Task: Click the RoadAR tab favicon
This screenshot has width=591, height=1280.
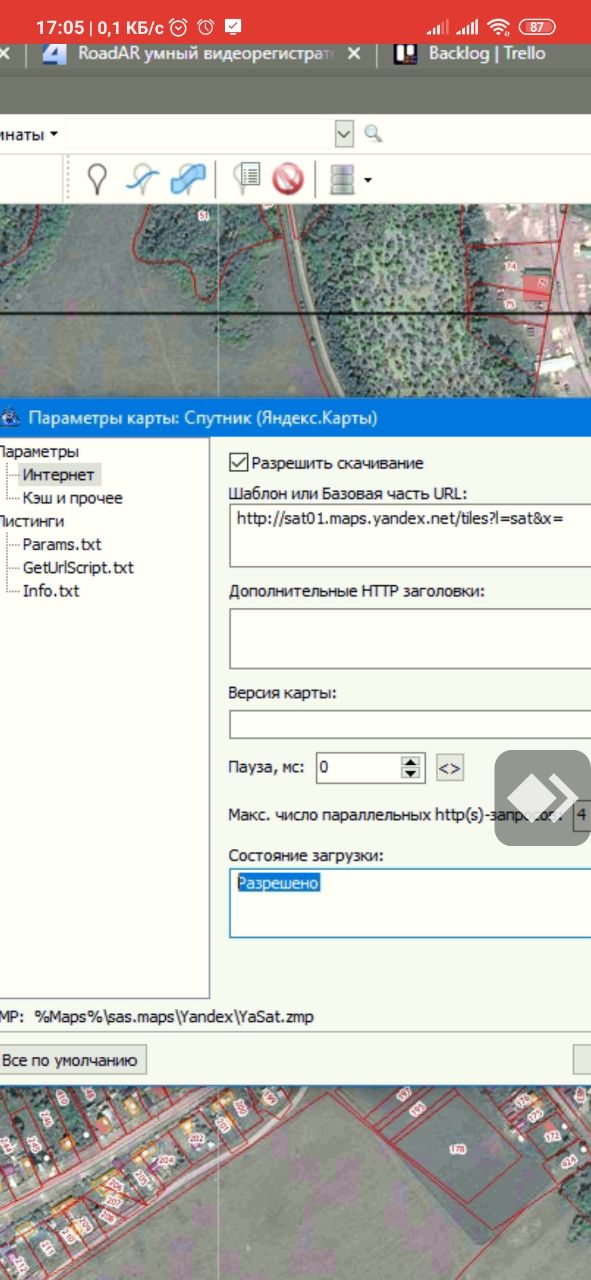Action: coord(55,54)
